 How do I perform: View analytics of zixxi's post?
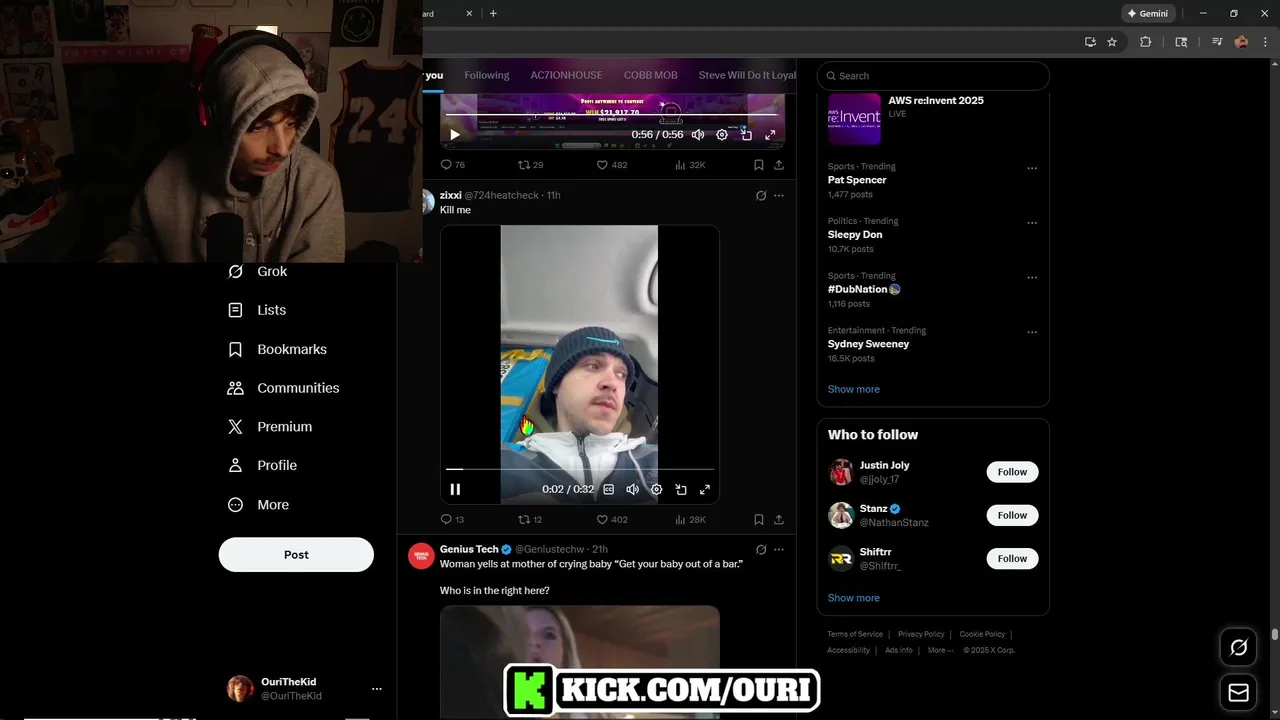(690, 519)
